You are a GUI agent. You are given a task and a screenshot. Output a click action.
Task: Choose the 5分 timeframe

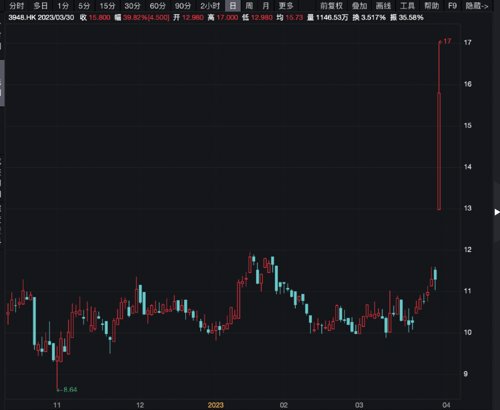tap(84, 6)
